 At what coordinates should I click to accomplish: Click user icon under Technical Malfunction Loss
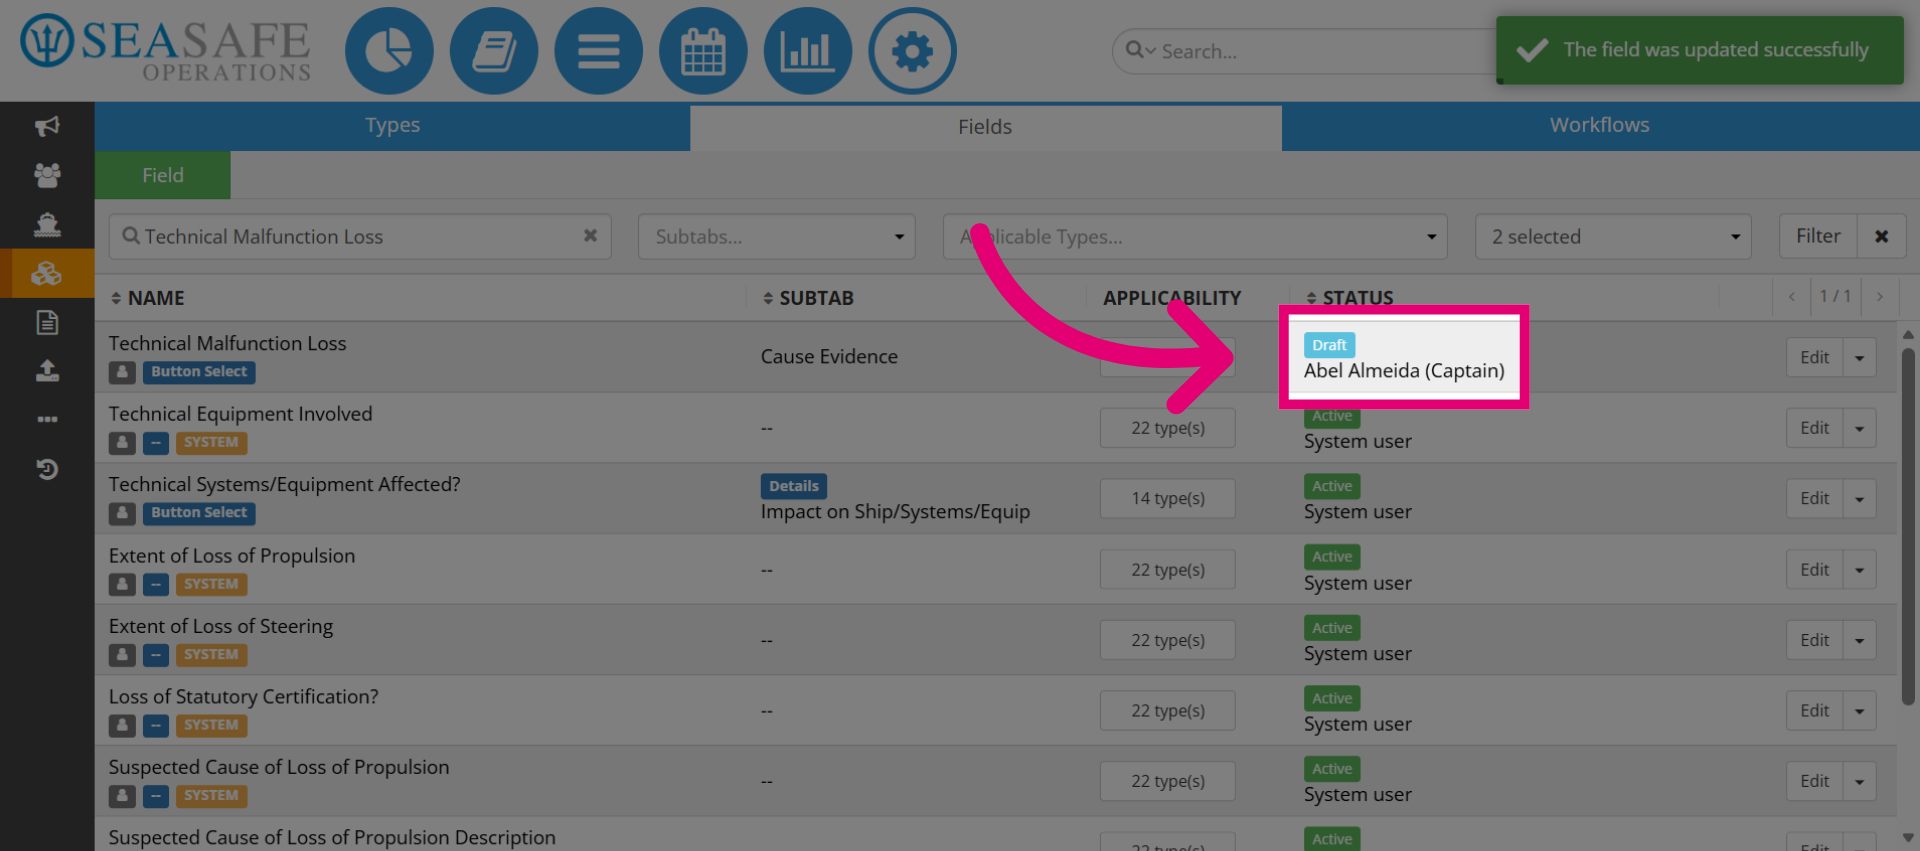[x=122, y=372]
